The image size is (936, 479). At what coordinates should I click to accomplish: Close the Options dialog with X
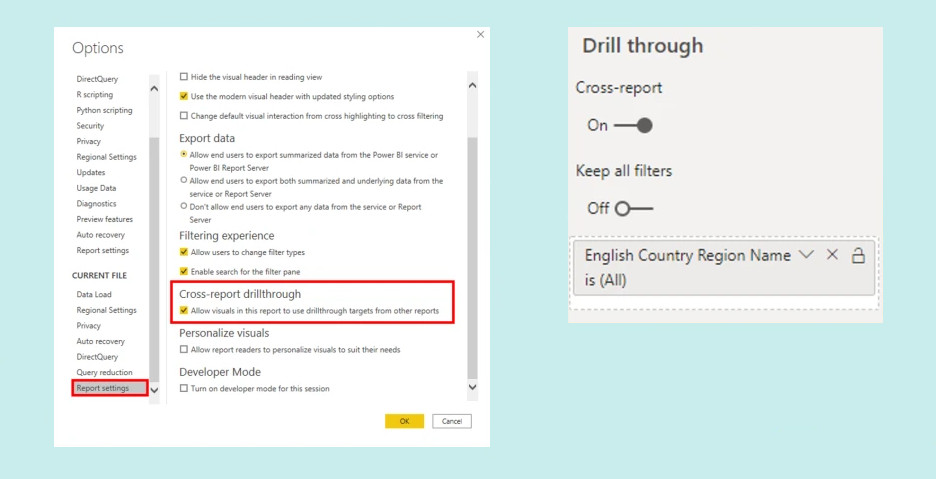[x=480, y=34]
